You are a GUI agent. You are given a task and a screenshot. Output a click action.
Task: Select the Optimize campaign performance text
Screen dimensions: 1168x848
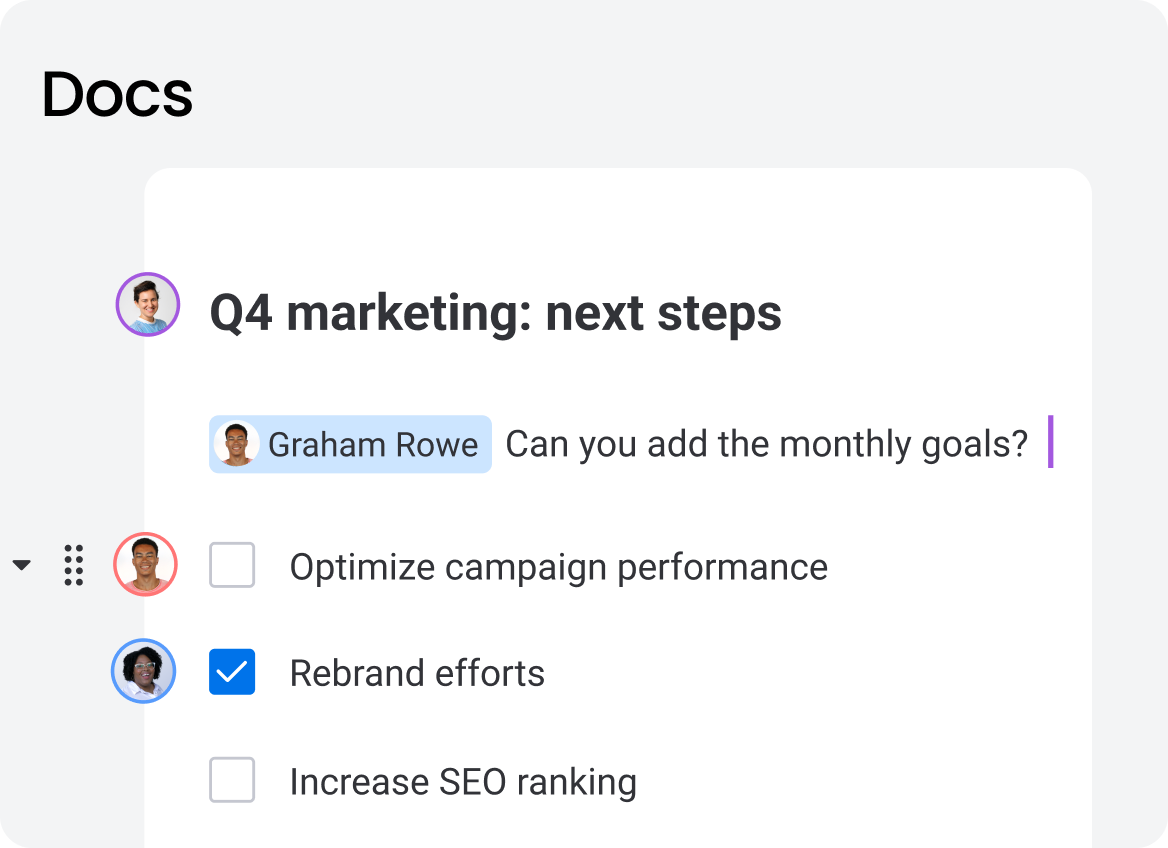[559, 568]
